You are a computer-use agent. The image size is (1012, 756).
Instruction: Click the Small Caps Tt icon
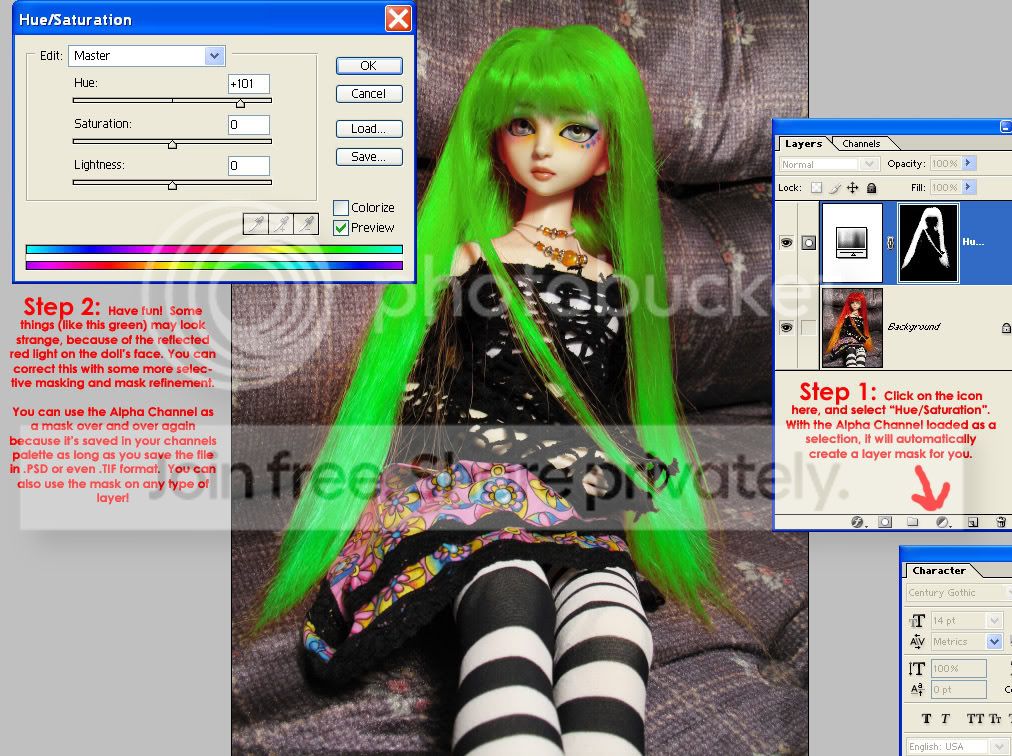coord(996,719)
